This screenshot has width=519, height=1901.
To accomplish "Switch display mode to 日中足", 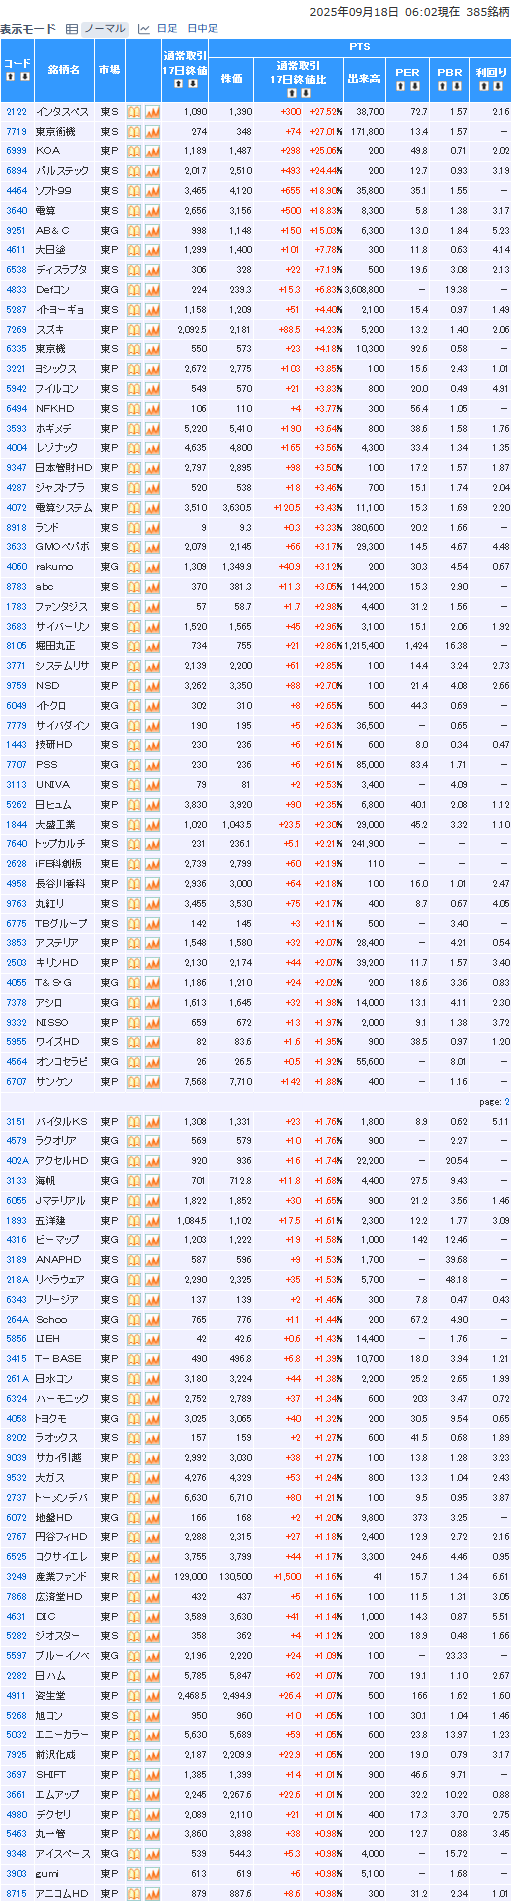I will click(x=203, y=29).
